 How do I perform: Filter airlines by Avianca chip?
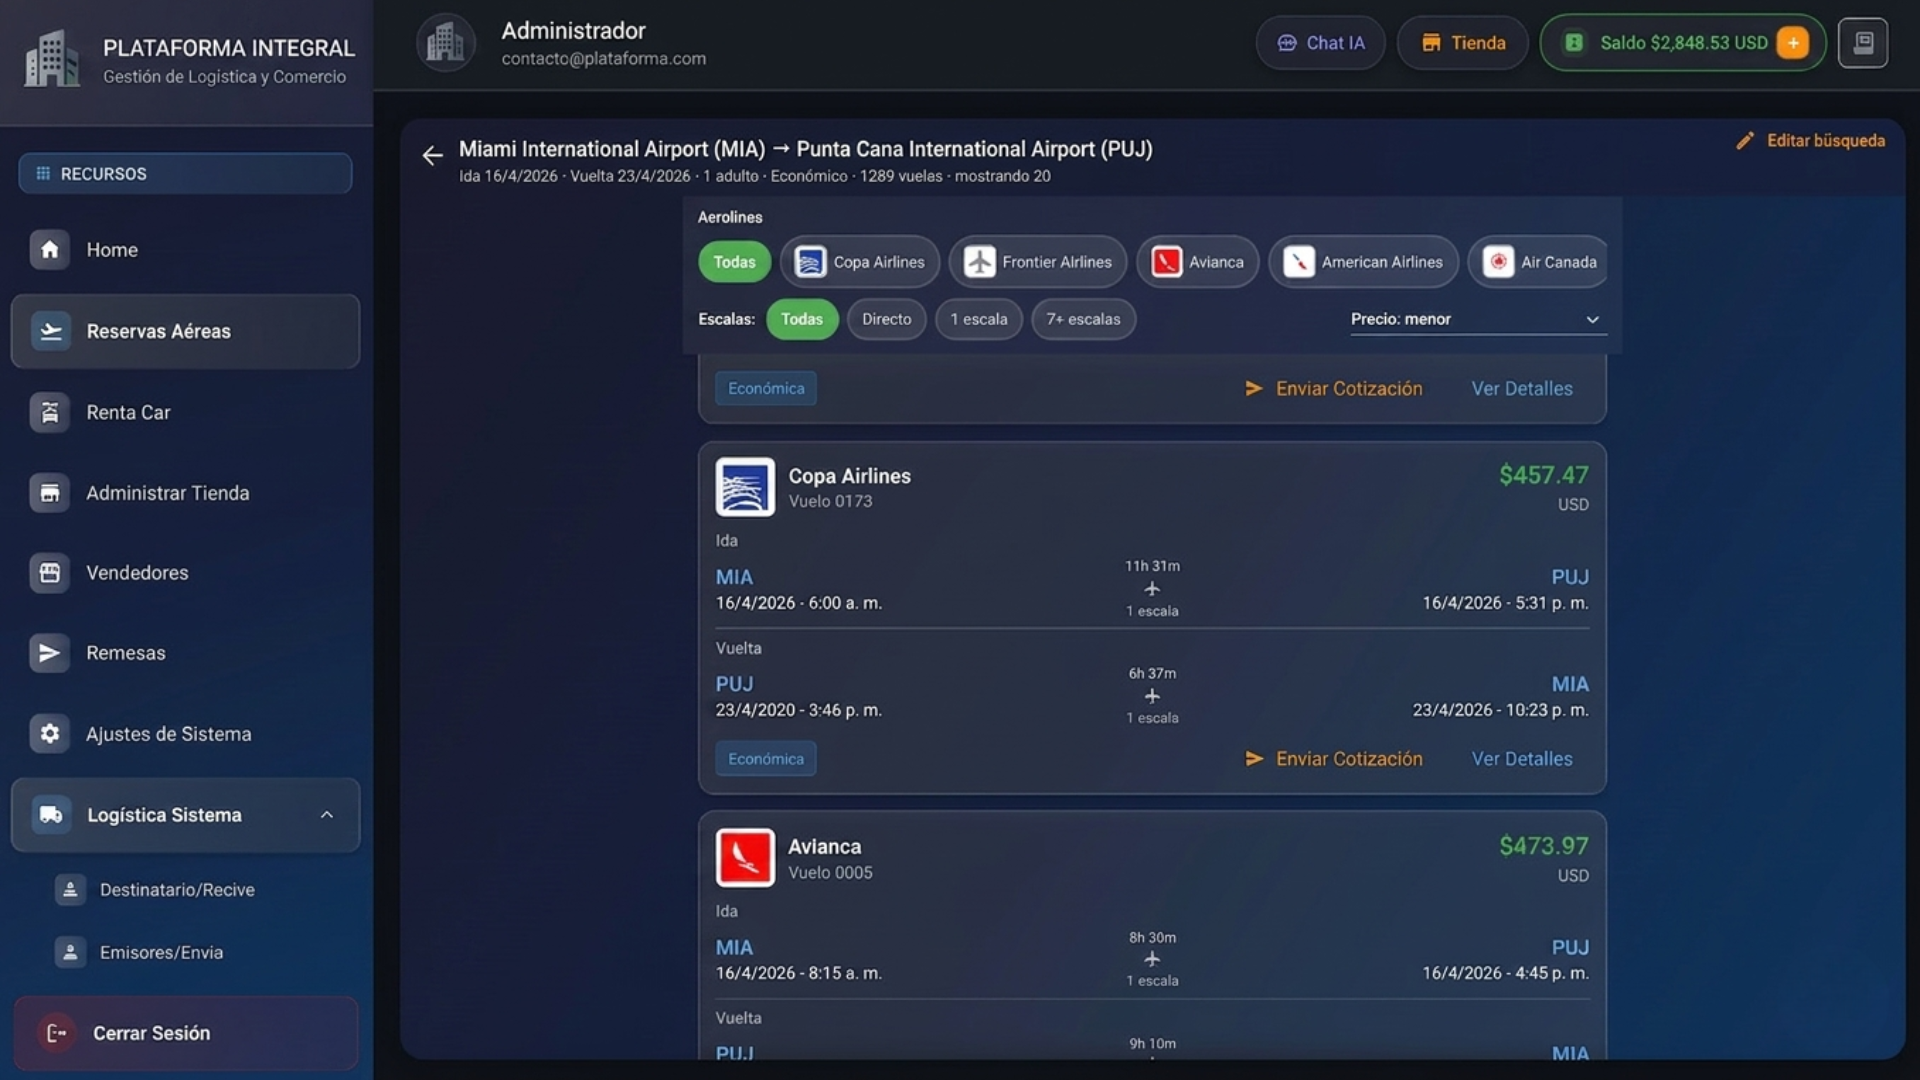point(1197,262)
